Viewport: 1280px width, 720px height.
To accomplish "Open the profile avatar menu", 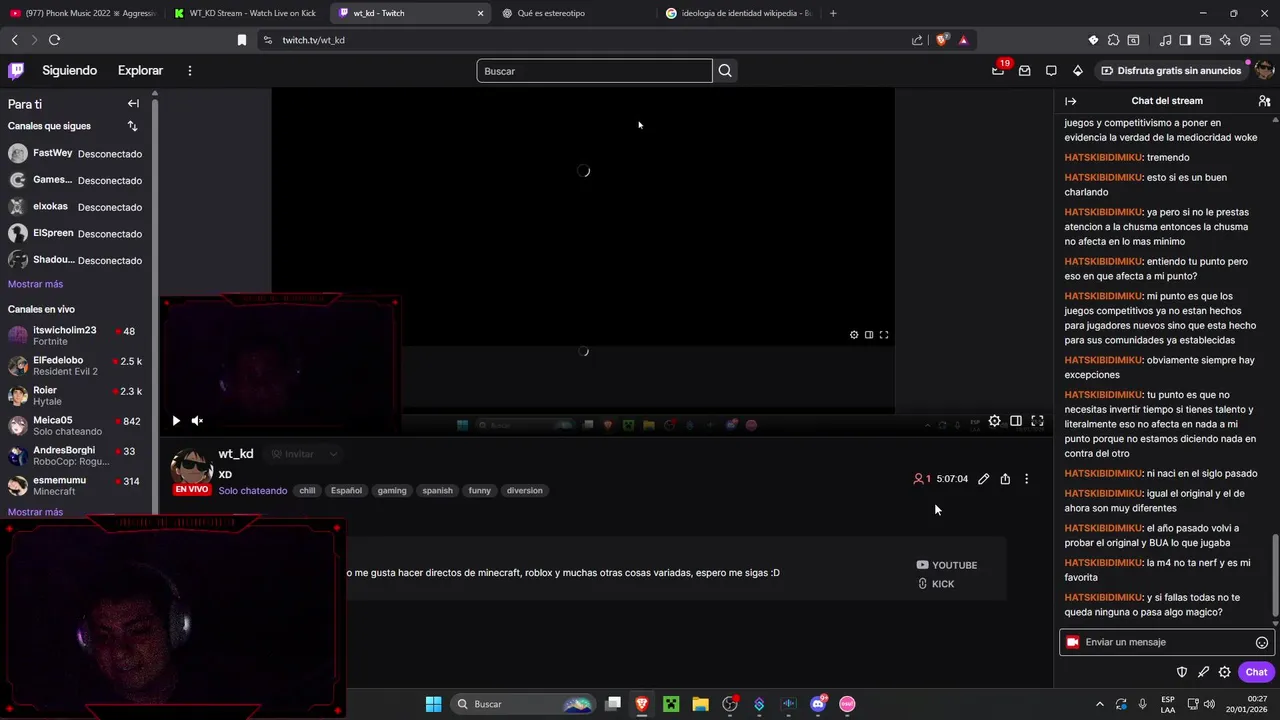I will 1264,70.
